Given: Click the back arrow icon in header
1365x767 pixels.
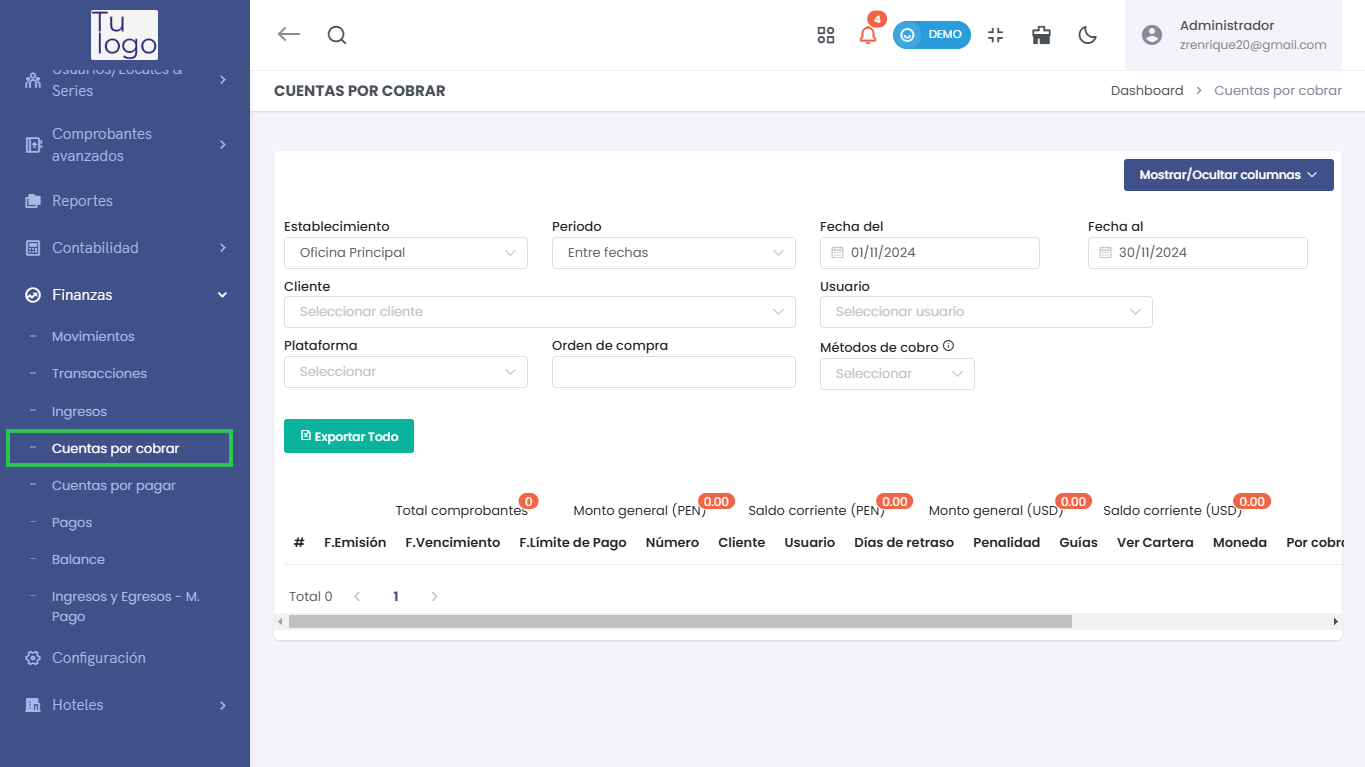Looking at the screenshot, I should pos(289,35).
